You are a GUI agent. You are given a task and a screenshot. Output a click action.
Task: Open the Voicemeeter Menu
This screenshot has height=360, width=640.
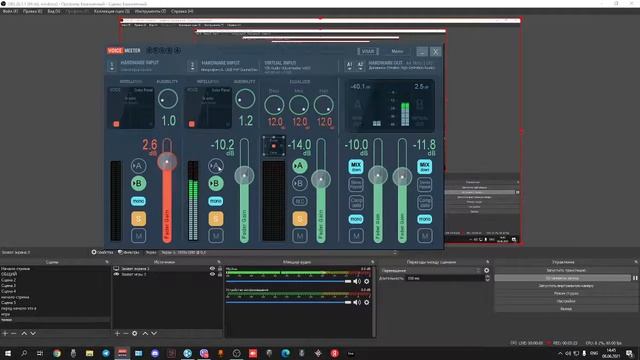397,51
